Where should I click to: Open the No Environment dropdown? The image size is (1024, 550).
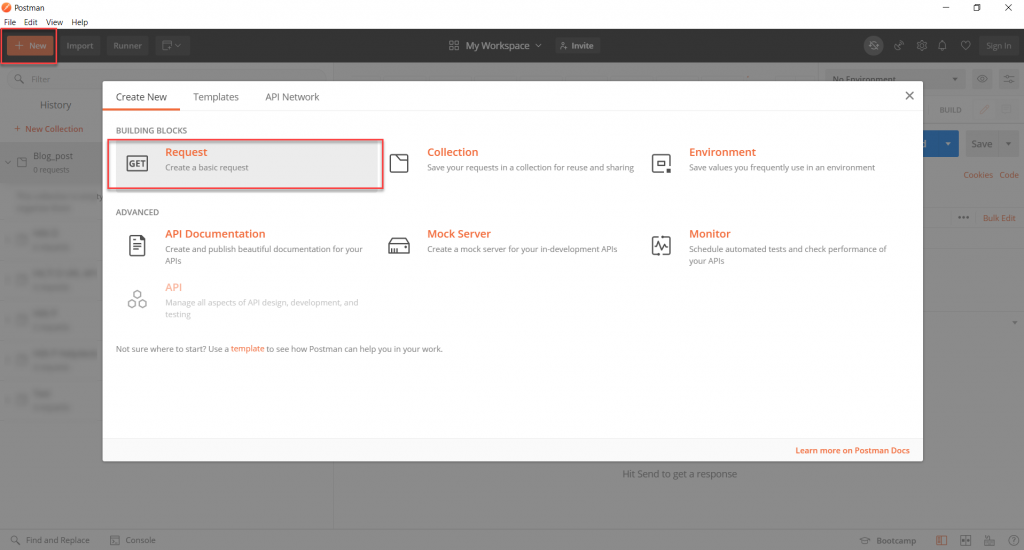point(895,79)
